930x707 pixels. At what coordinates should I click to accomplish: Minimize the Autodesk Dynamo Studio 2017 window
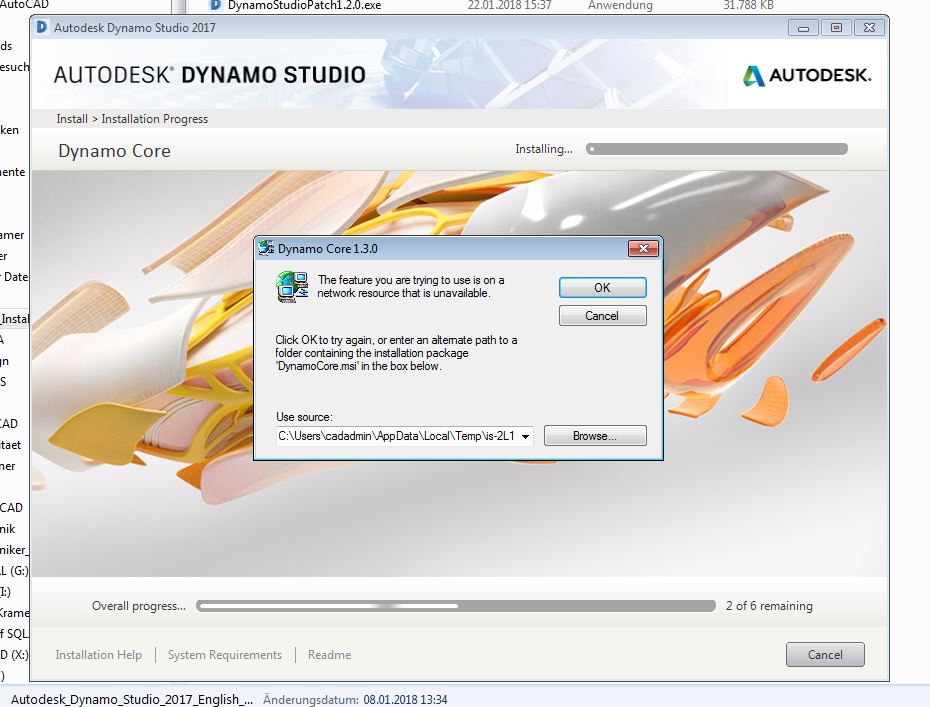point(804,28)
